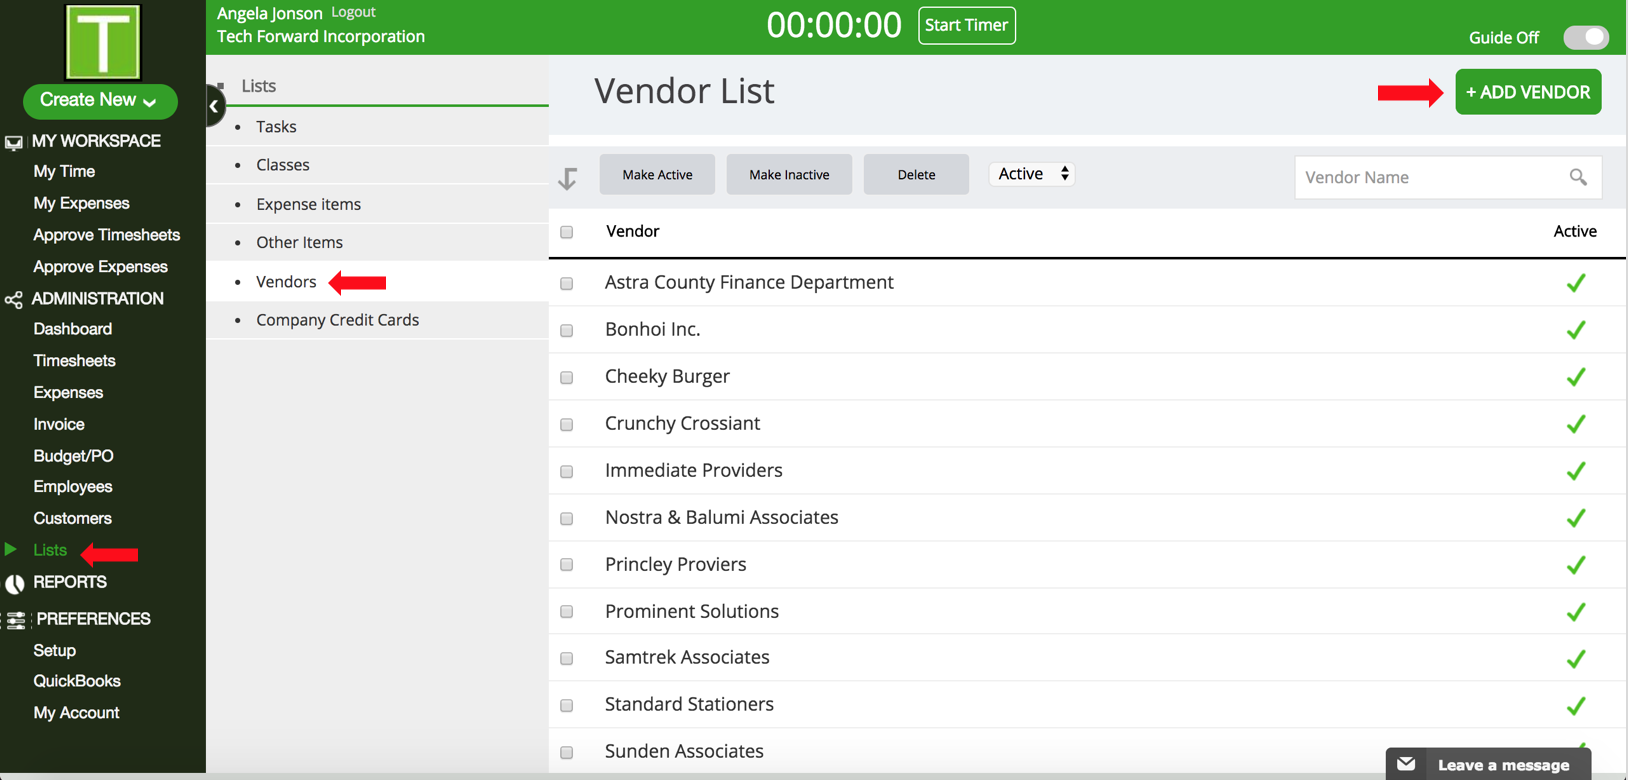This screenshot has width=1628, height=780.
Task: Check the Astra County Finance Department checkbox
Action: pos(567,283)
